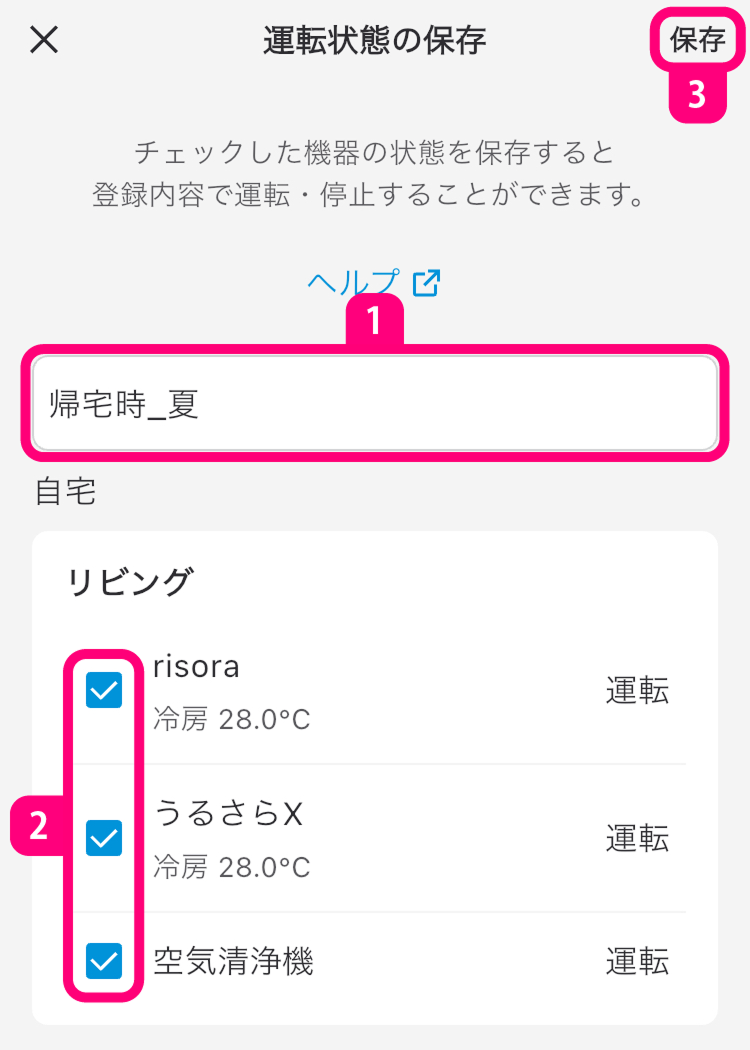Click the pink number 3 badge
This screenshot has width=750, height=1050.
click(x=696, y=95)
